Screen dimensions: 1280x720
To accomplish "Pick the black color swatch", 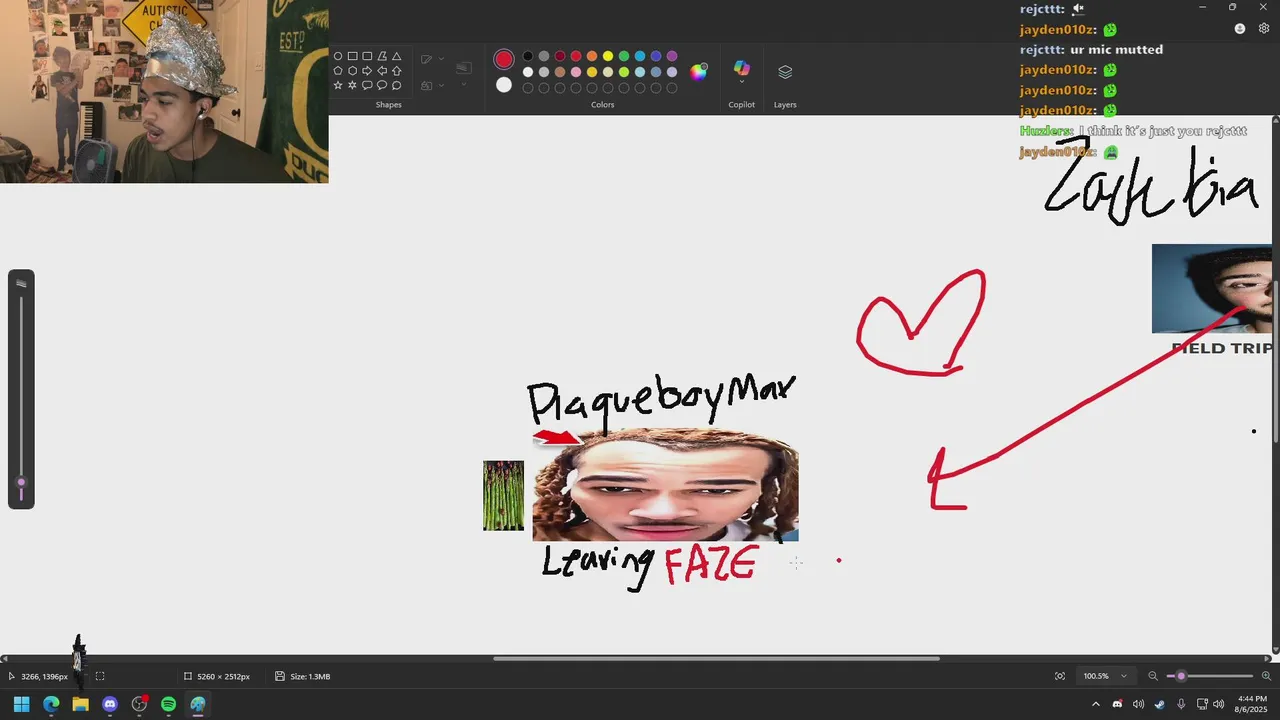I will (528, 56).
